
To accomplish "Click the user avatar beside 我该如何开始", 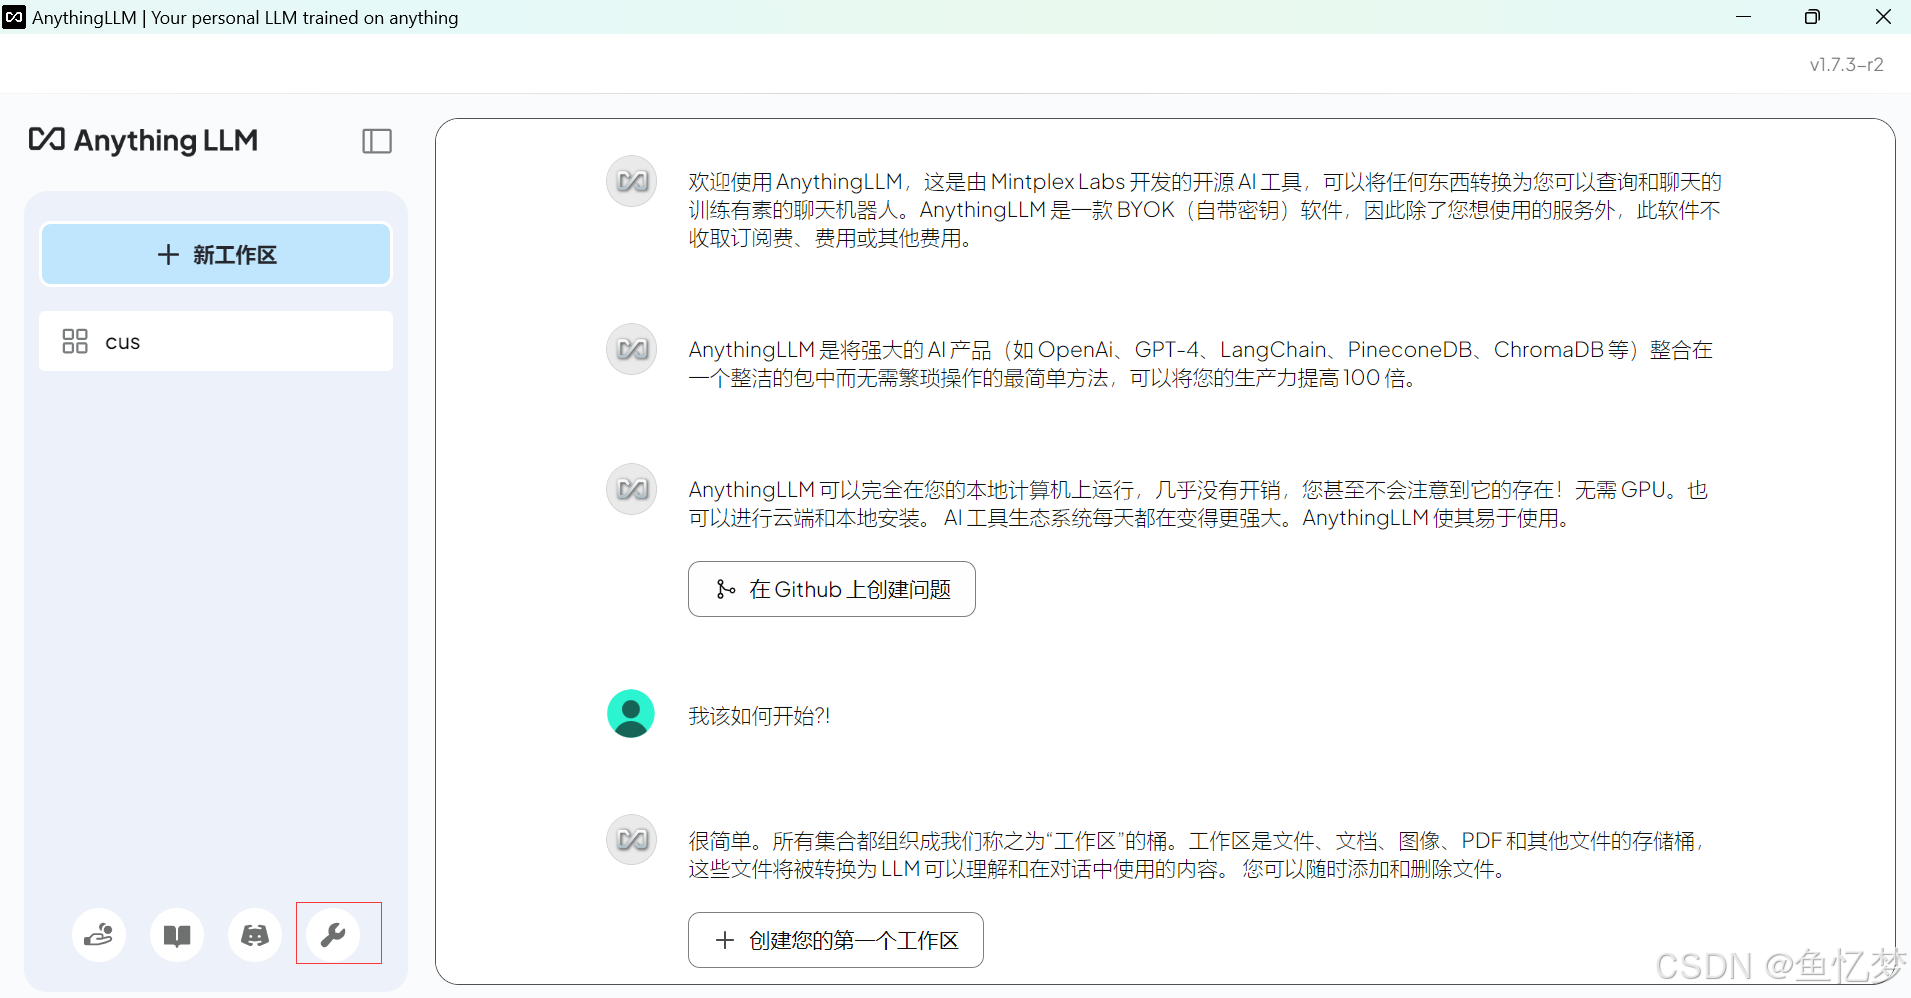I will coord(631,714).
